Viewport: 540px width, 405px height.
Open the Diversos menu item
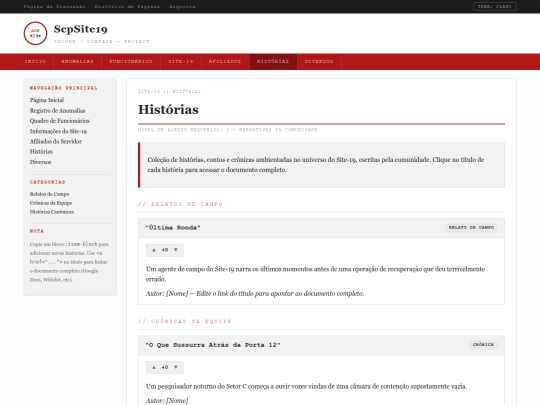[319, 62]
